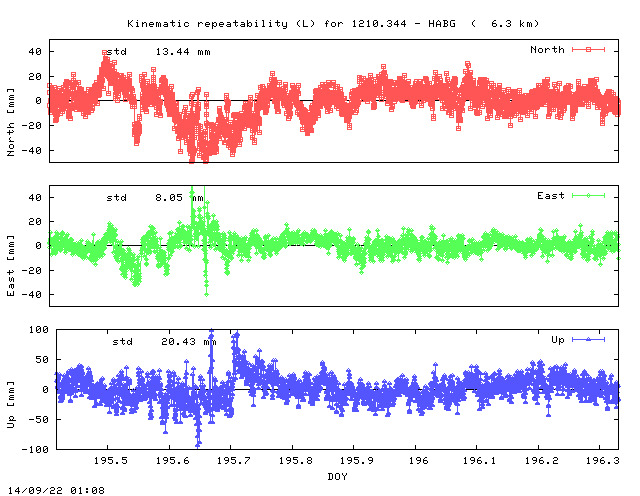Click x-axis tick label 196.1

(x=480, y=460)
